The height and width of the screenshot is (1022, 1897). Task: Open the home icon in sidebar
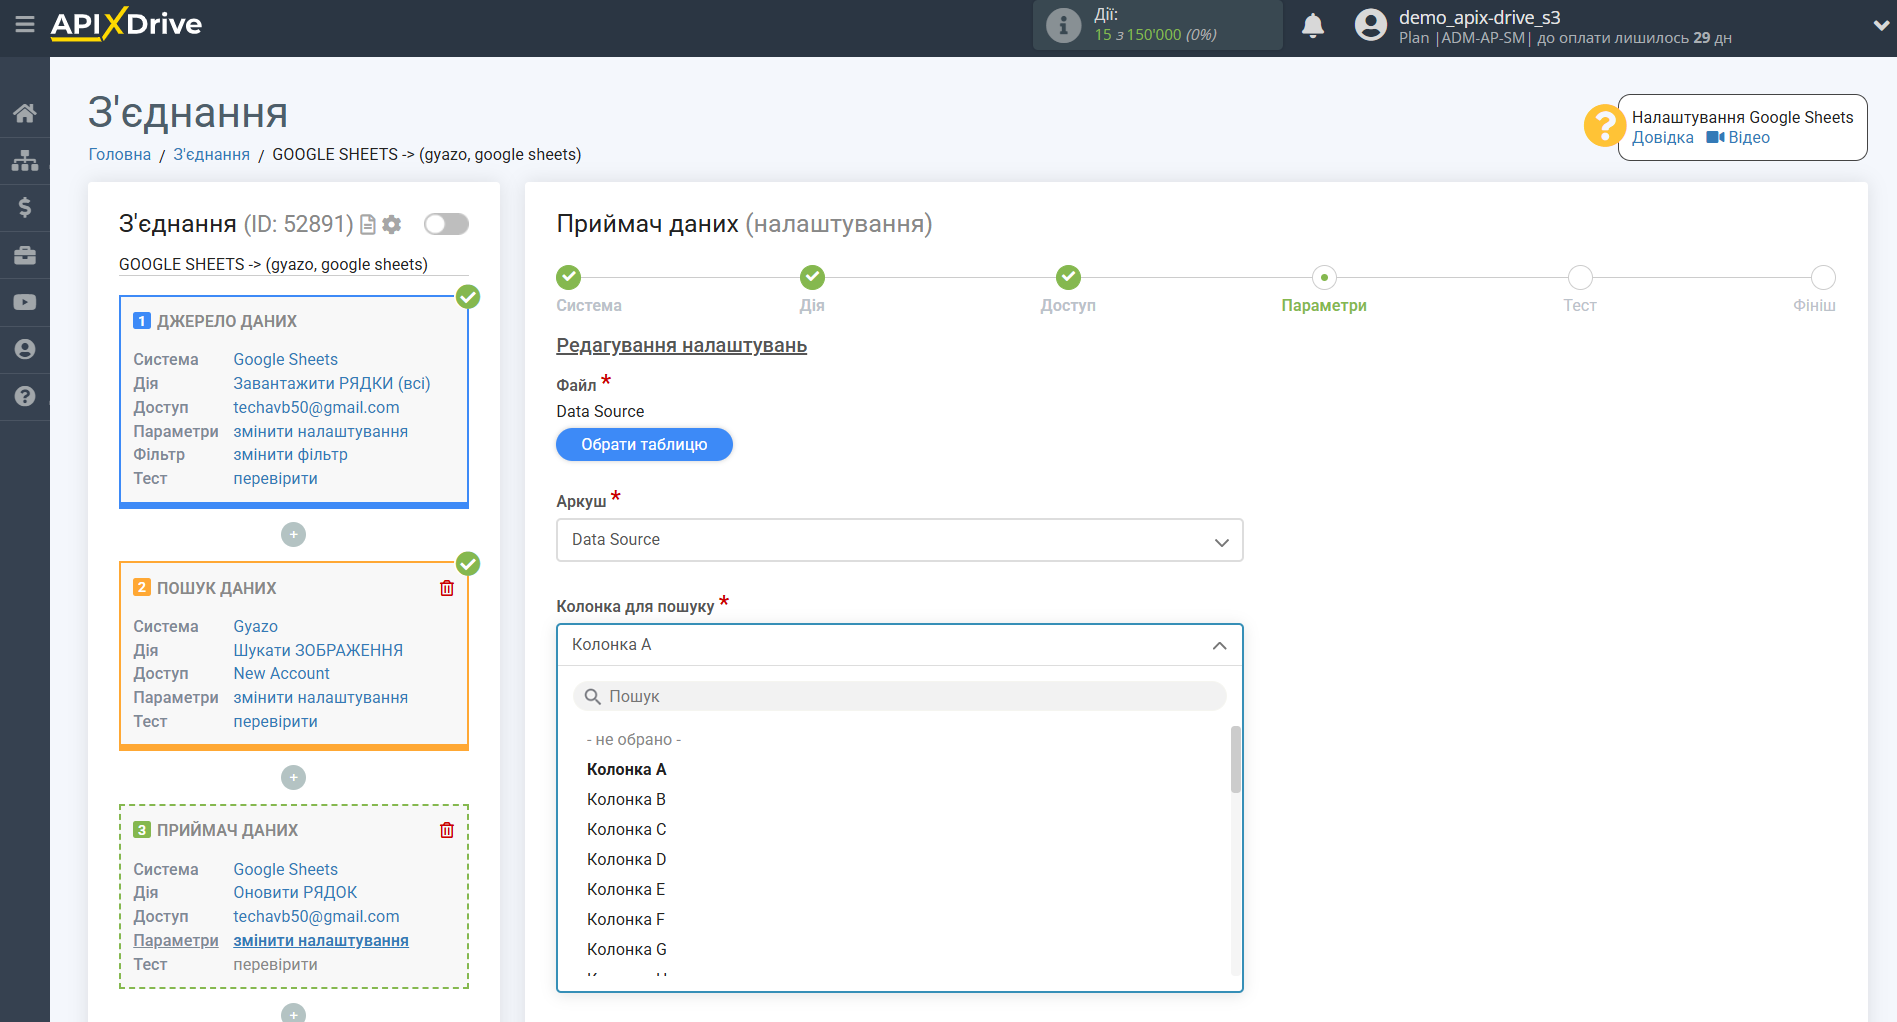(25, 113)
